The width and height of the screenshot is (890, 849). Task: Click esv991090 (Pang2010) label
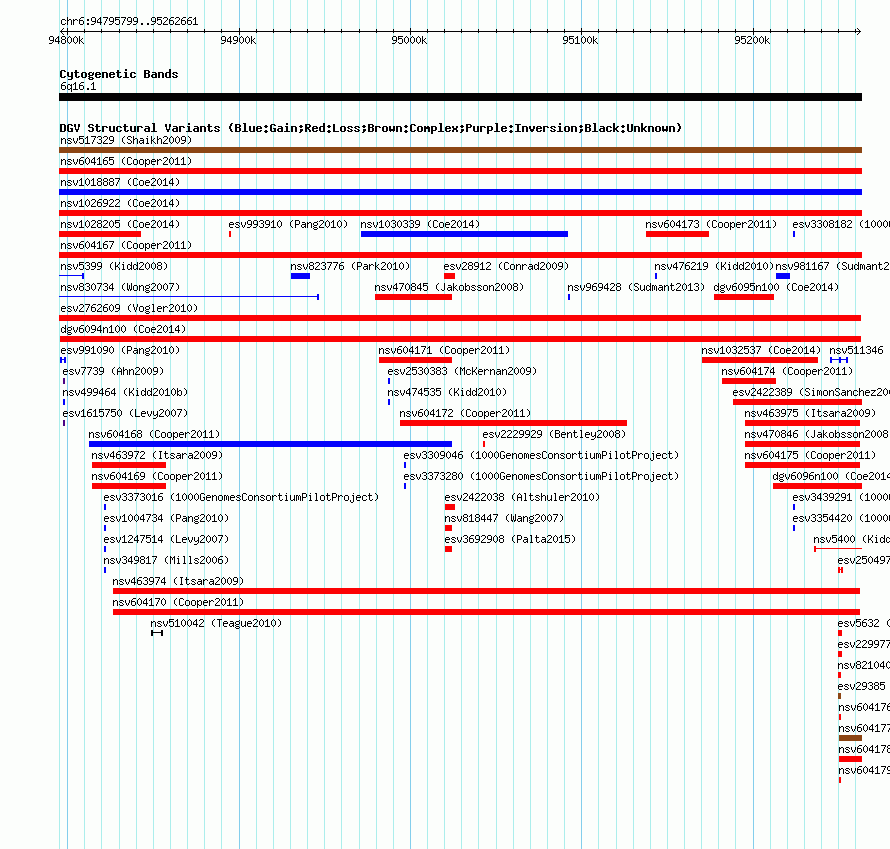(x=120, y=350)
